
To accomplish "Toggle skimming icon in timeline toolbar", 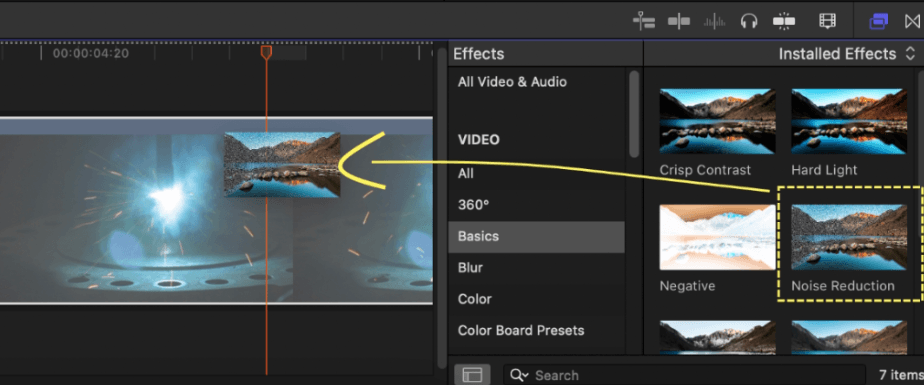I will 679,22.
